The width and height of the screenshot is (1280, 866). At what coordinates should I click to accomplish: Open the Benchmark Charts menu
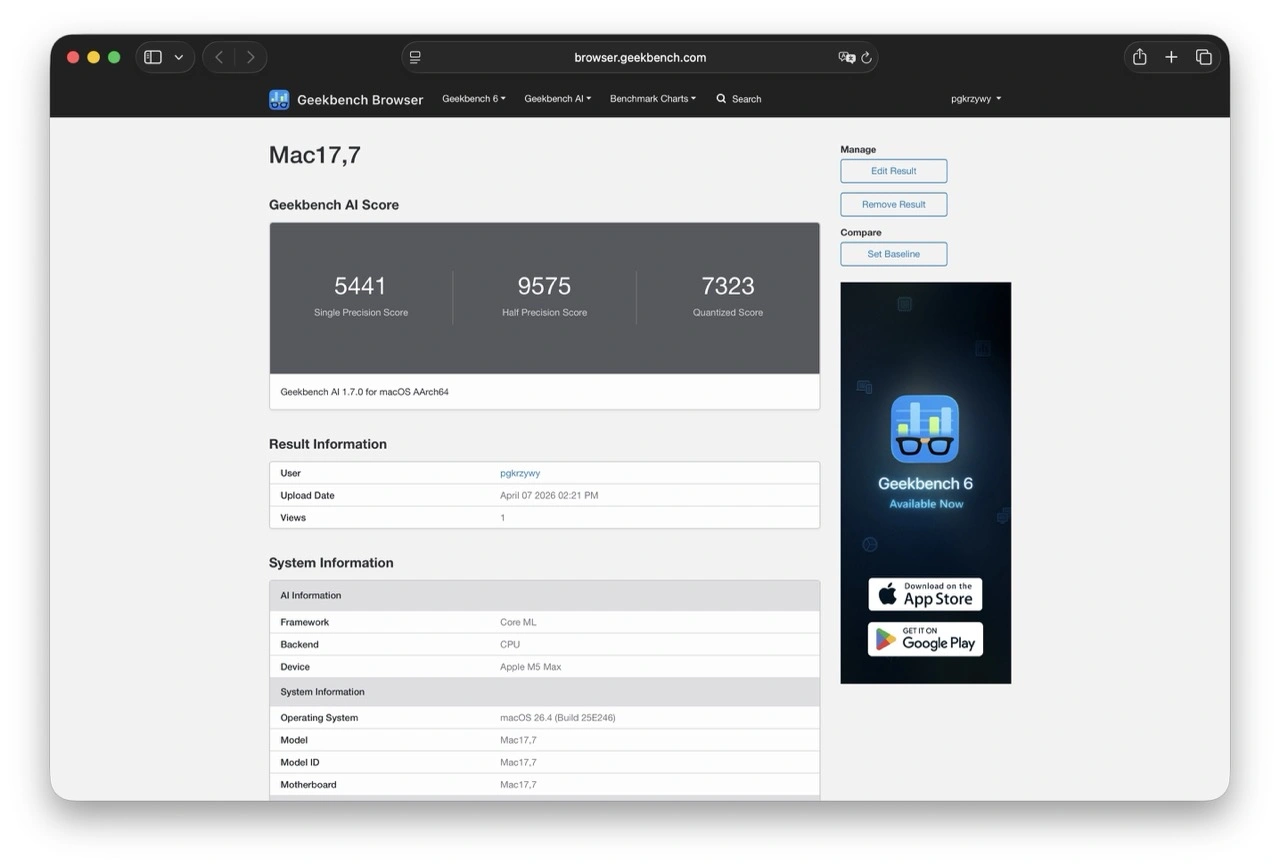point(652,99)
